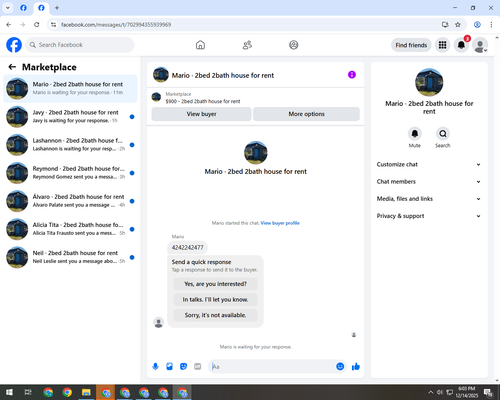Open Chrome three-dot menu

click(x=491, y=25)
